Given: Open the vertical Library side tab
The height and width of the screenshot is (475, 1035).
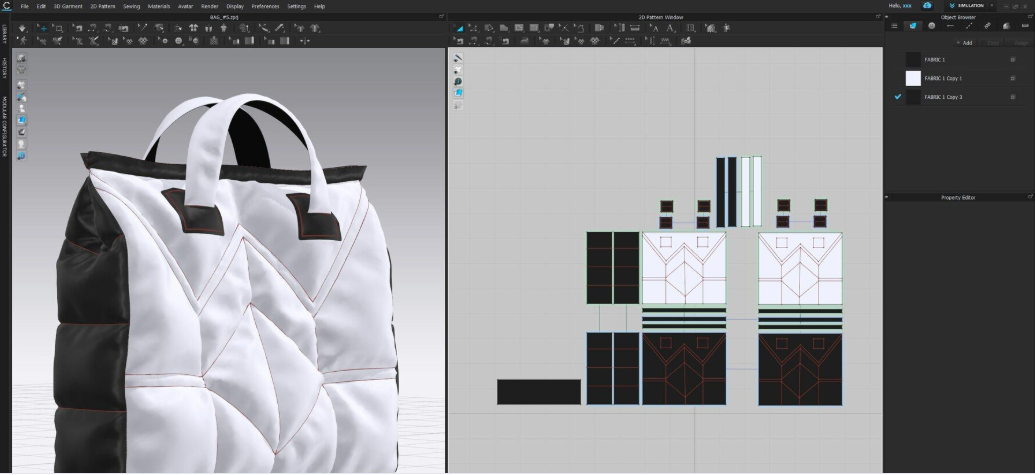Looking at the screenshot, I should [4, 34].
